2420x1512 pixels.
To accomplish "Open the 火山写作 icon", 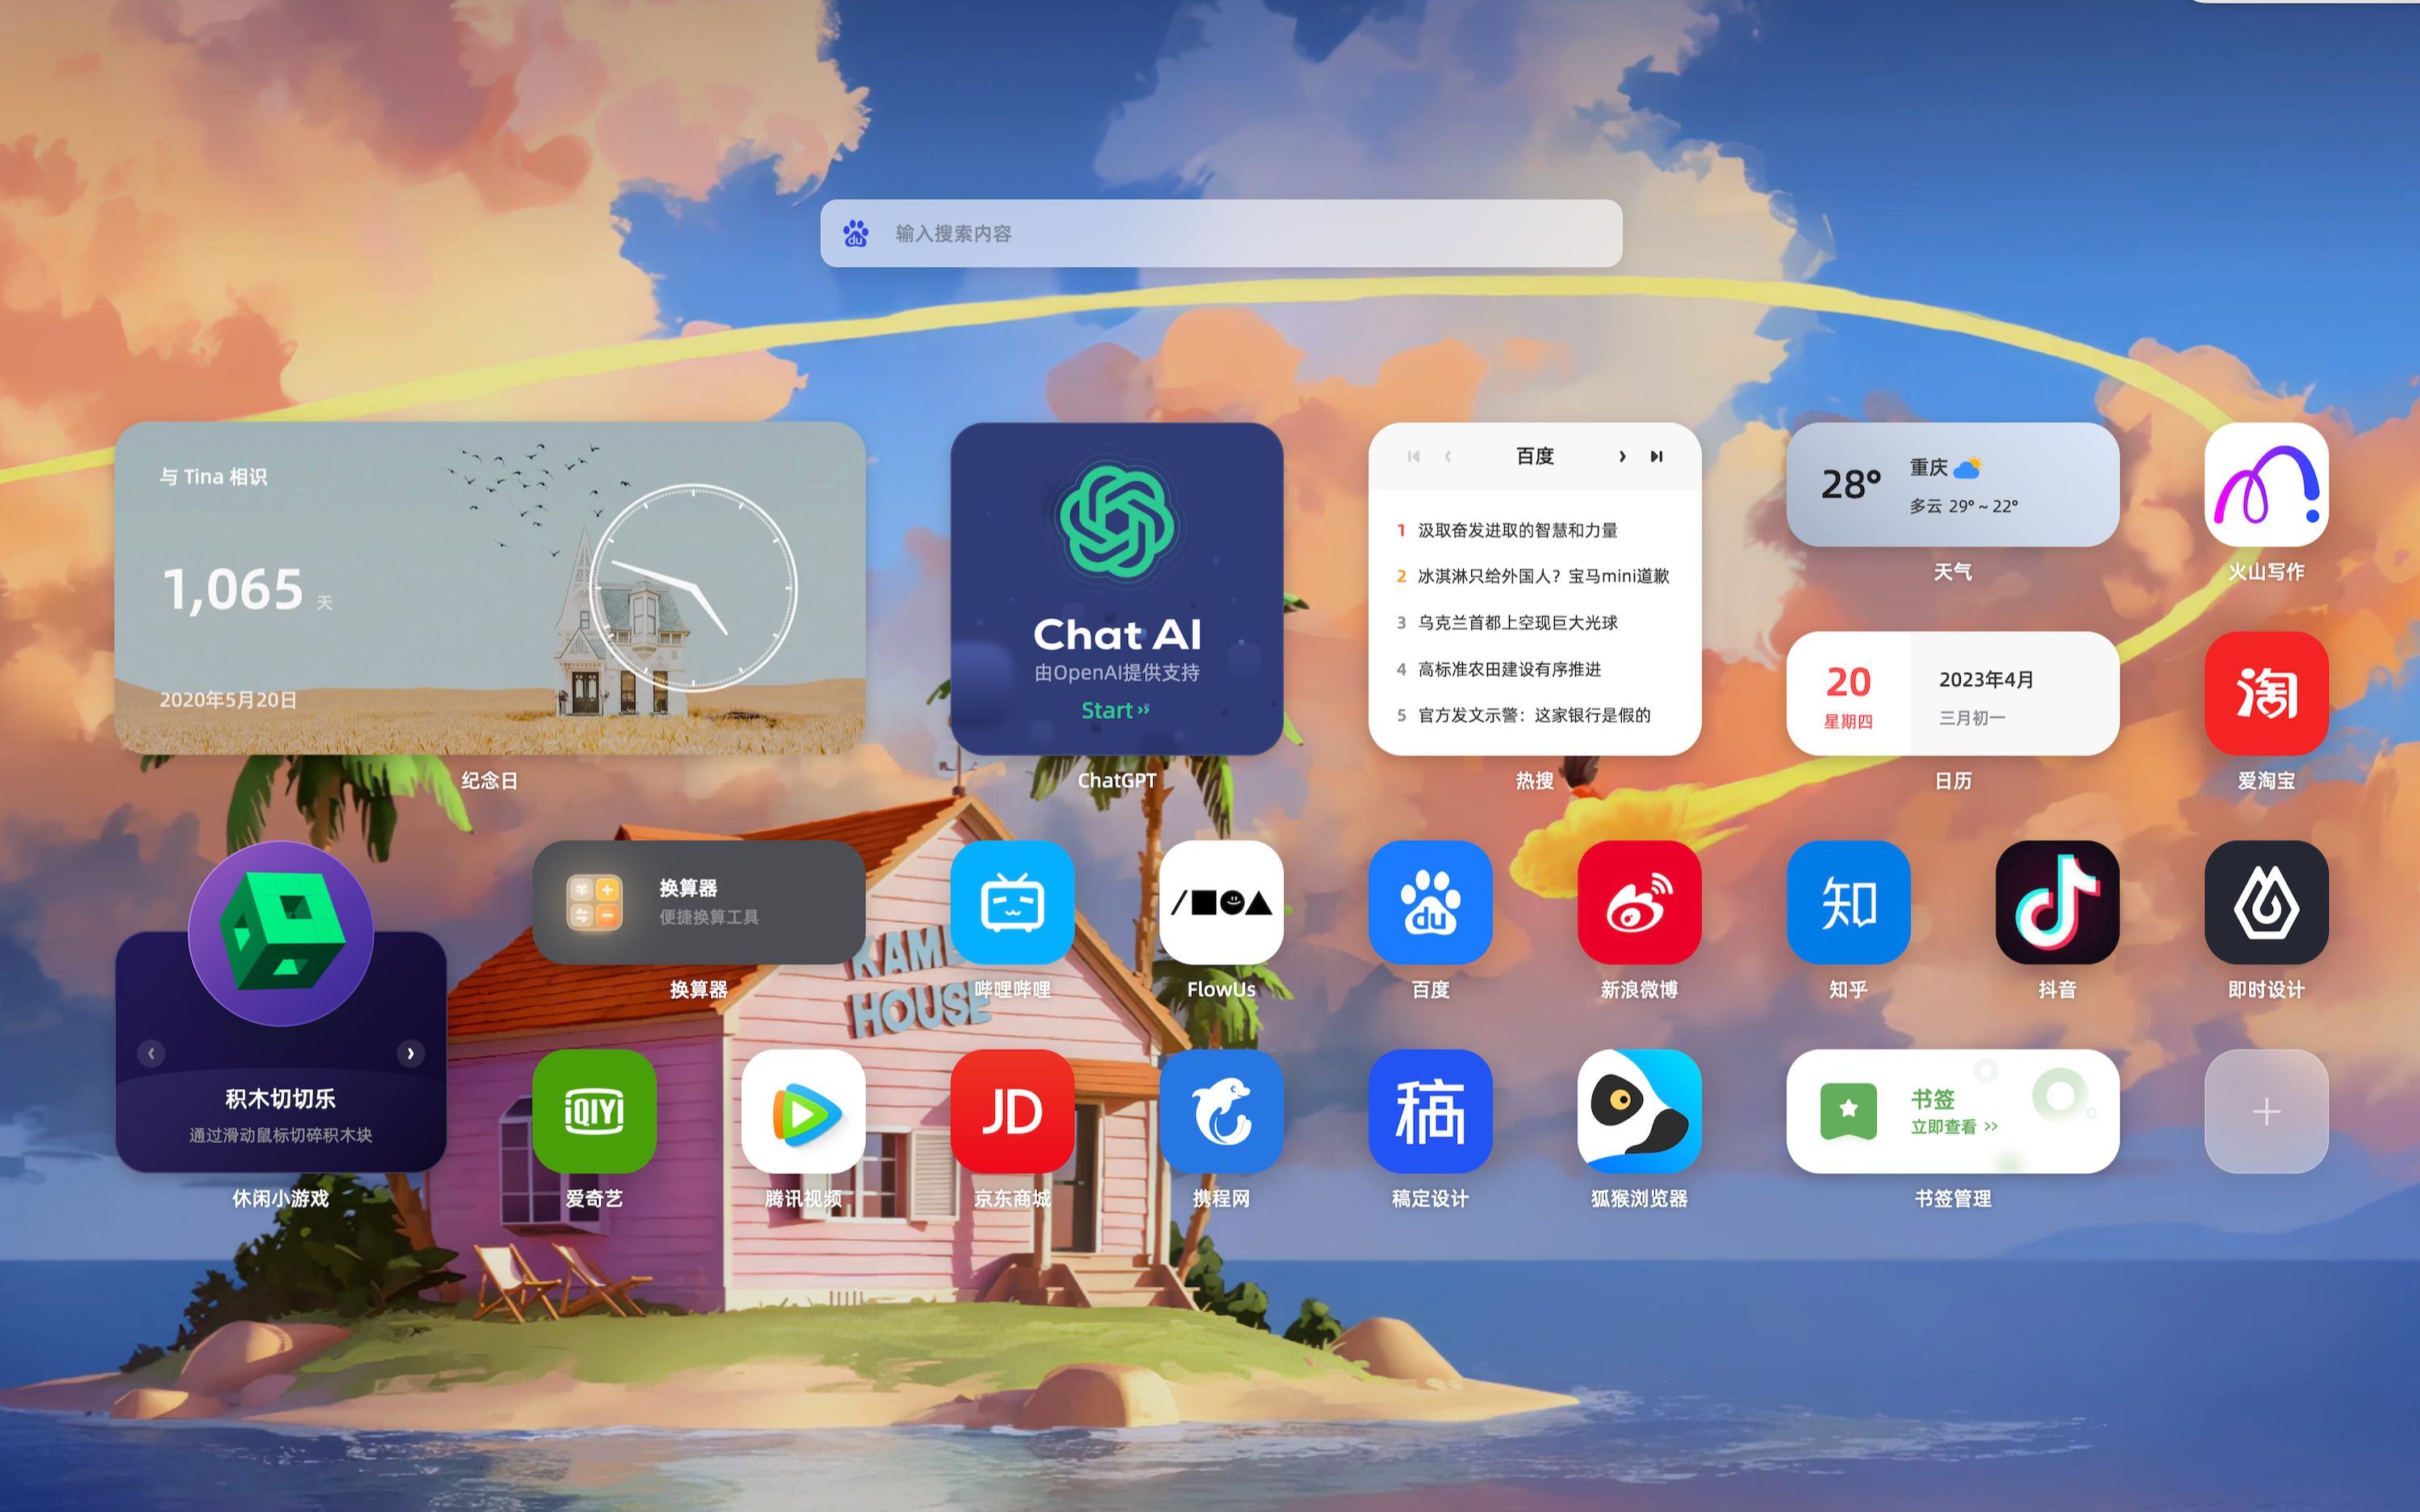I will [x=2266, y=484].
